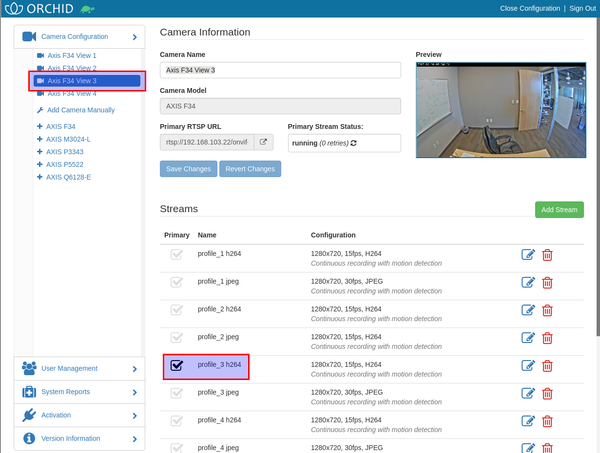The height and width of the screenshot is (453, 600).
Task: Click the Activation plug icon
Action: [x=29, y=415]
